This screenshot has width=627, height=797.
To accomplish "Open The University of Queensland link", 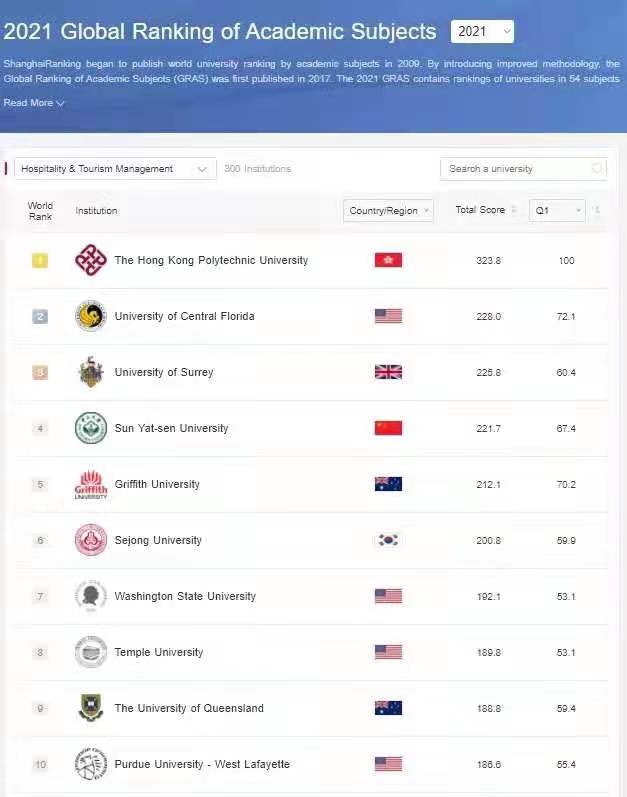I will (189, 708).
